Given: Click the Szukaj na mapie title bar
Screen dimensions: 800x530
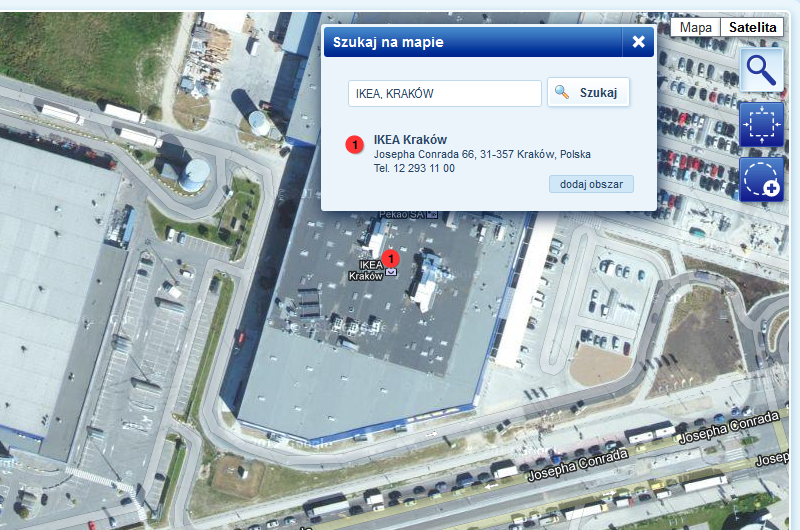Looking at the screenshot, I should 473,42.
